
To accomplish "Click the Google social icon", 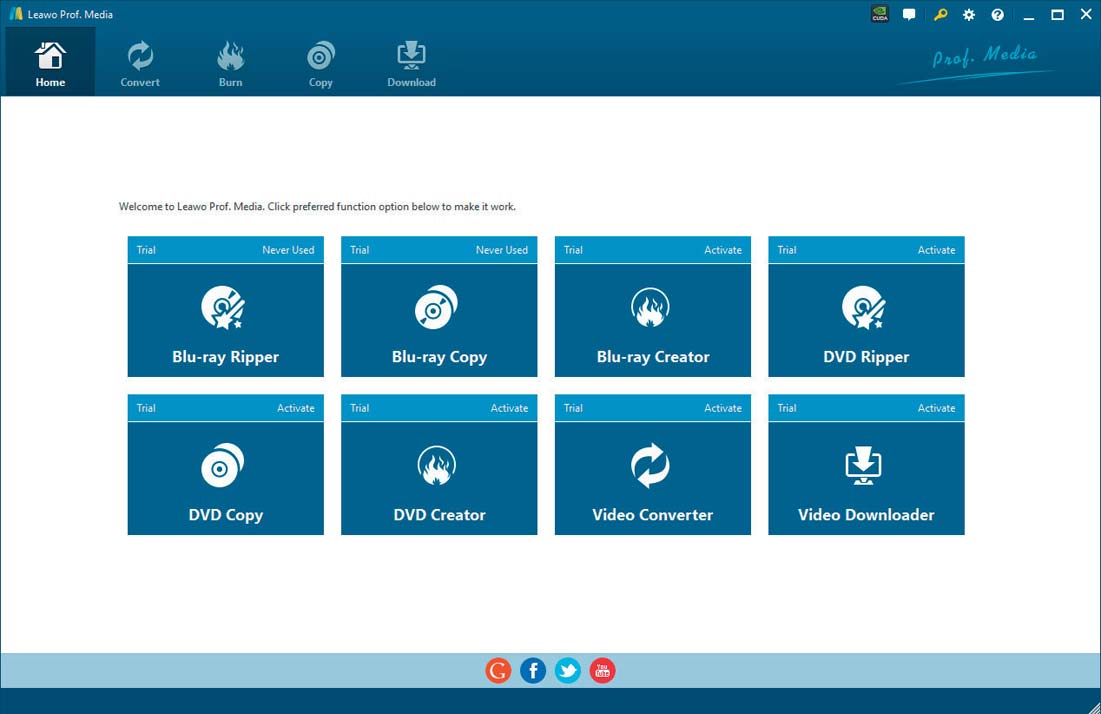I will pos(499,670).
